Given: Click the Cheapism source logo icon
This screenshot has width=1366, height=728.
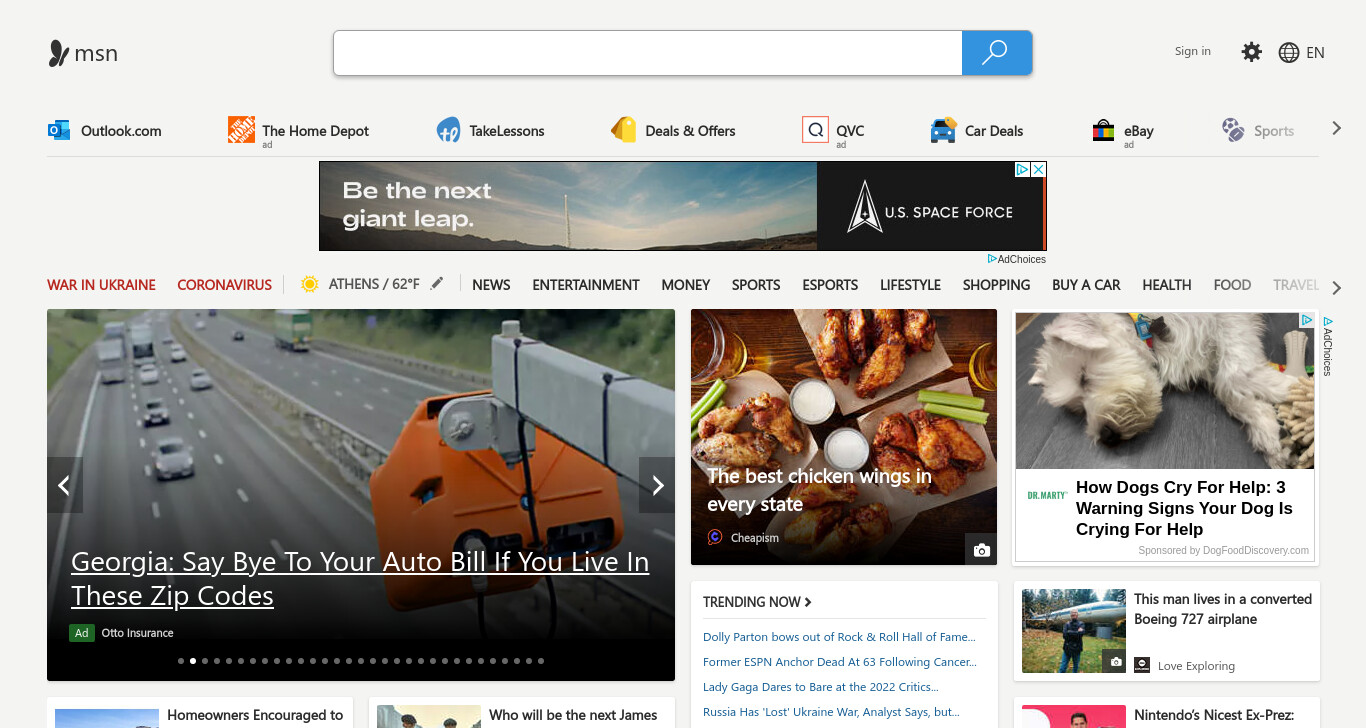Looking at the screenshot, I should pyautogui.click(x=715, y=537).
